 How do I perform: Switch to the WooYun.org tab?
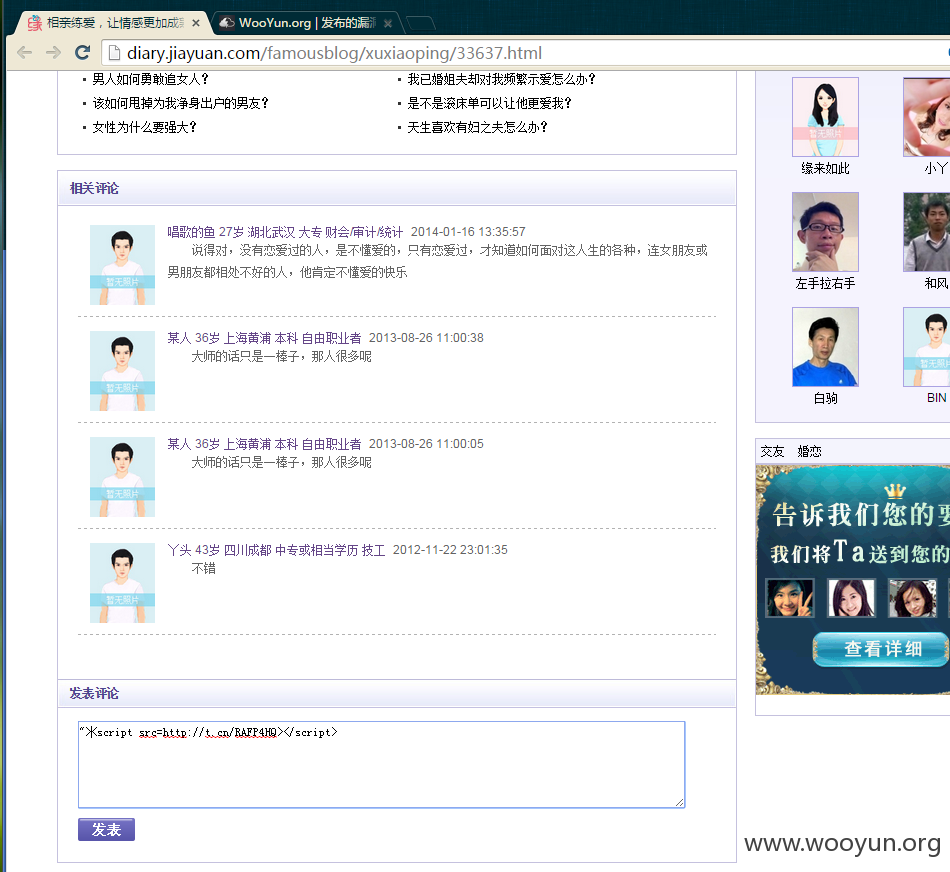pyautogui.click(x=306, y=23)
